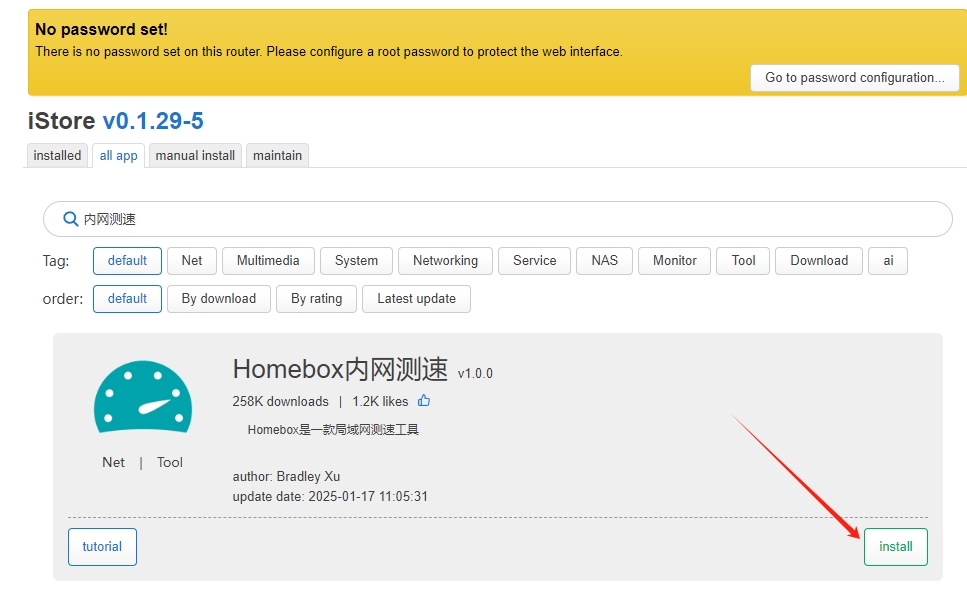The image size is (967, 597).
Task: Click the update date 2025-01-17 text
Action: point(330,496)
